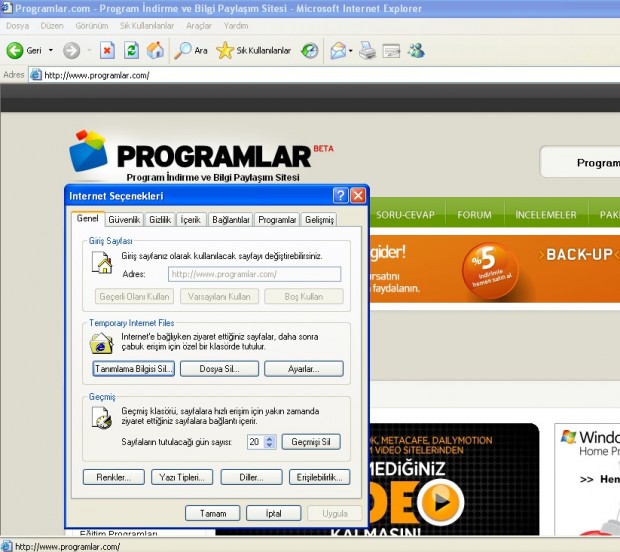The image size is (620, 552).
Task: Switch to the İçerik tab
Action: [x=191, y=220]
